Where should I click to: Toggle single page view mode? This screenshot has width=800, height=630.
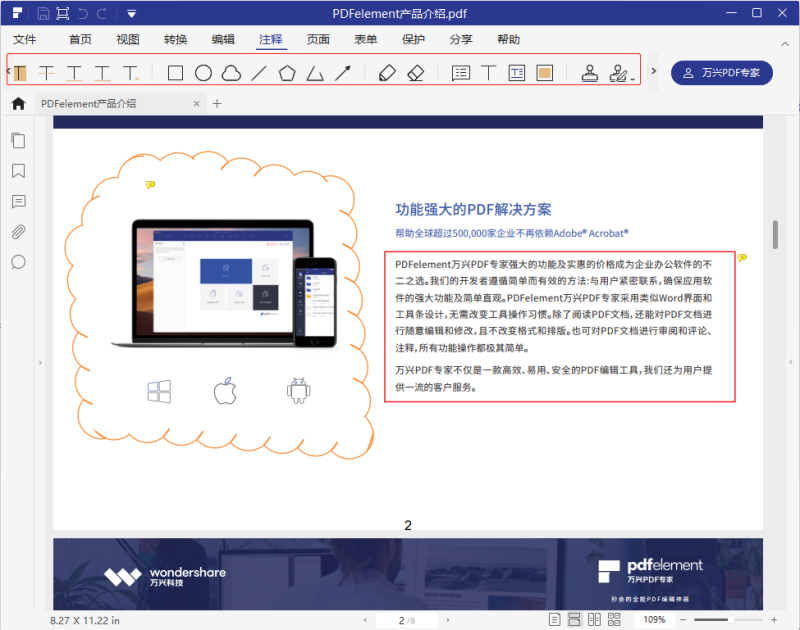554,619
